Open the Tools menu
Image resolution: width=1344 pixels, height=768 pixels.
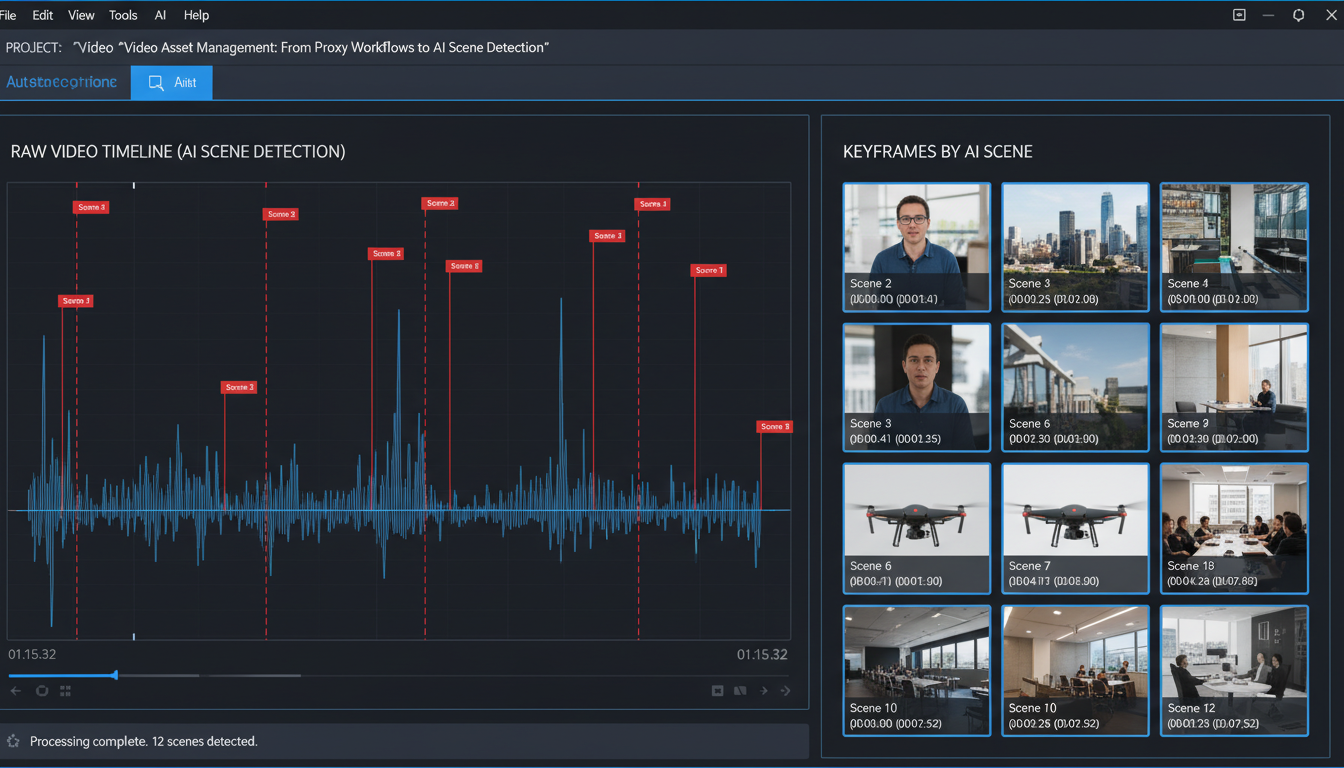123,15
